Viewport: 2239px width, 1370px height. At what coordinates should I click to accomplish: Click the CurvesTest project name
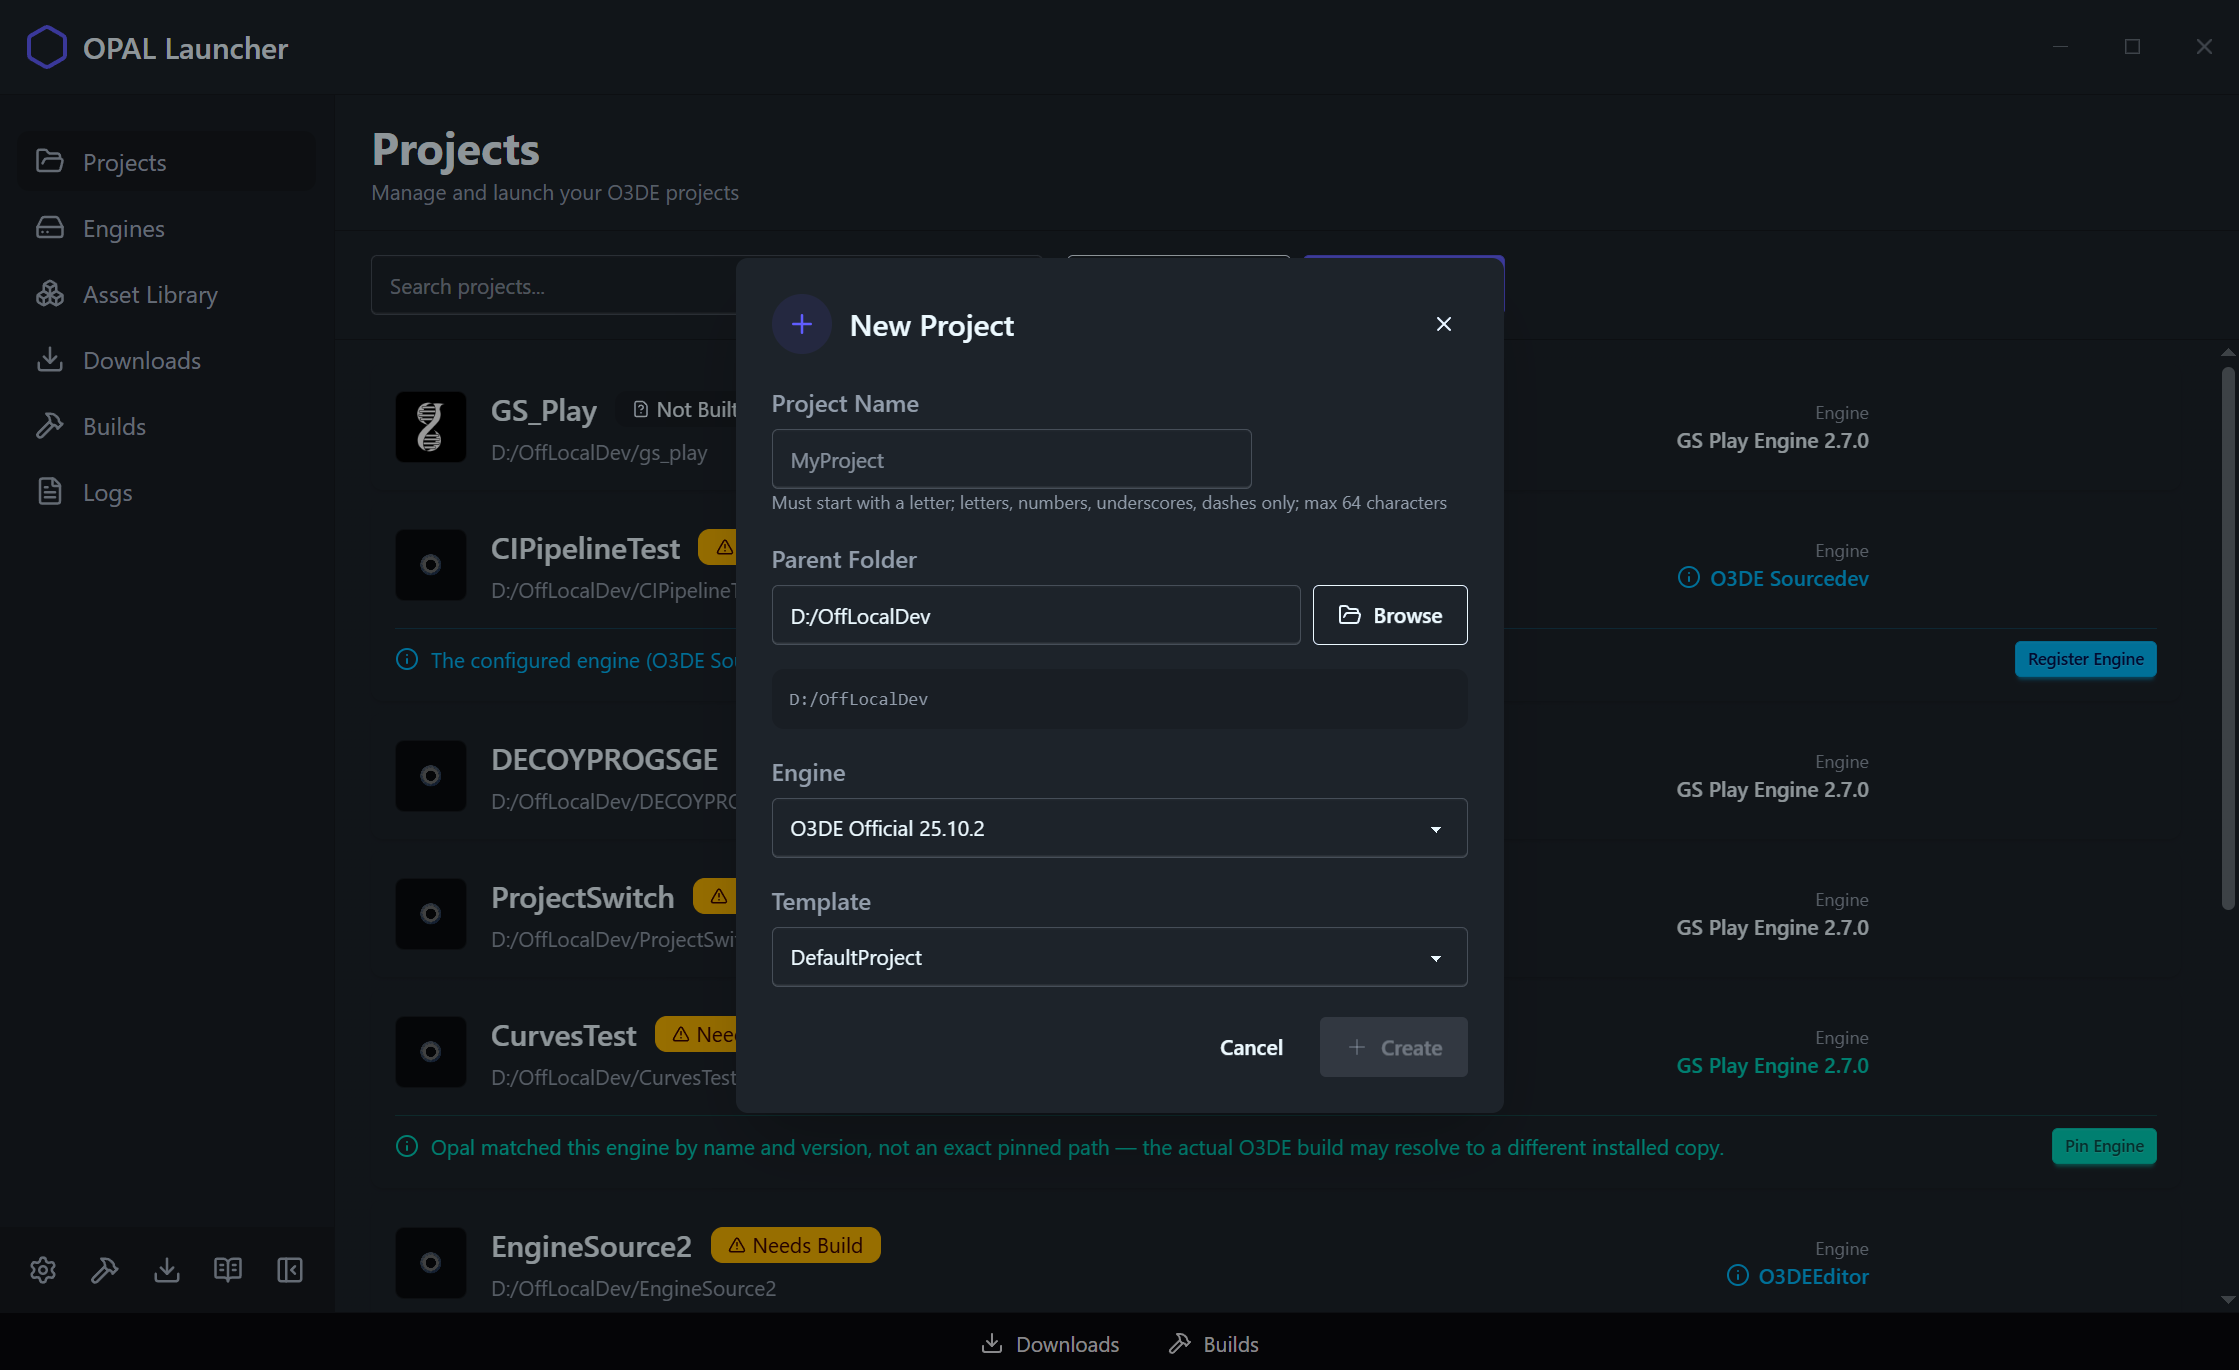[x=563, y=1035]
